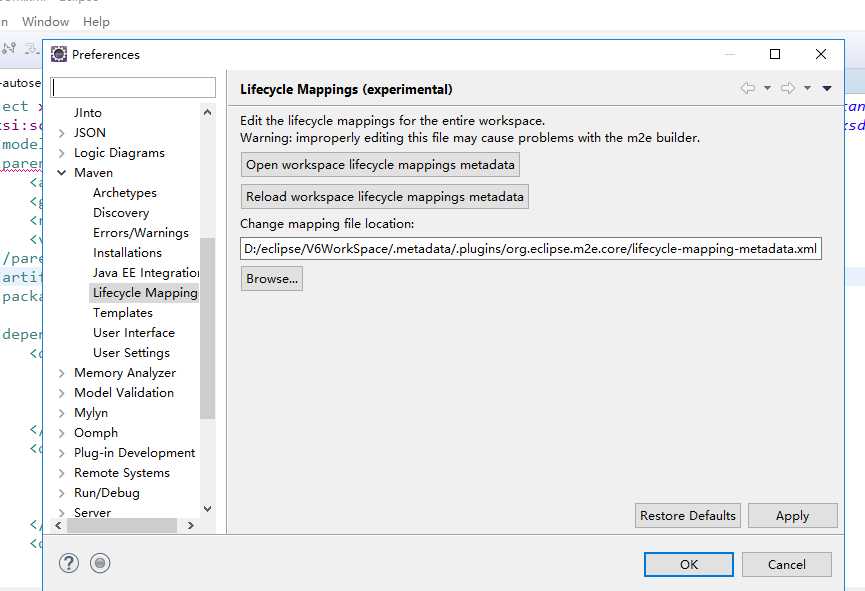The width and height of the screenshot is (865, 591).
Task: Select Installations under Maven
Action: point(127,253)
